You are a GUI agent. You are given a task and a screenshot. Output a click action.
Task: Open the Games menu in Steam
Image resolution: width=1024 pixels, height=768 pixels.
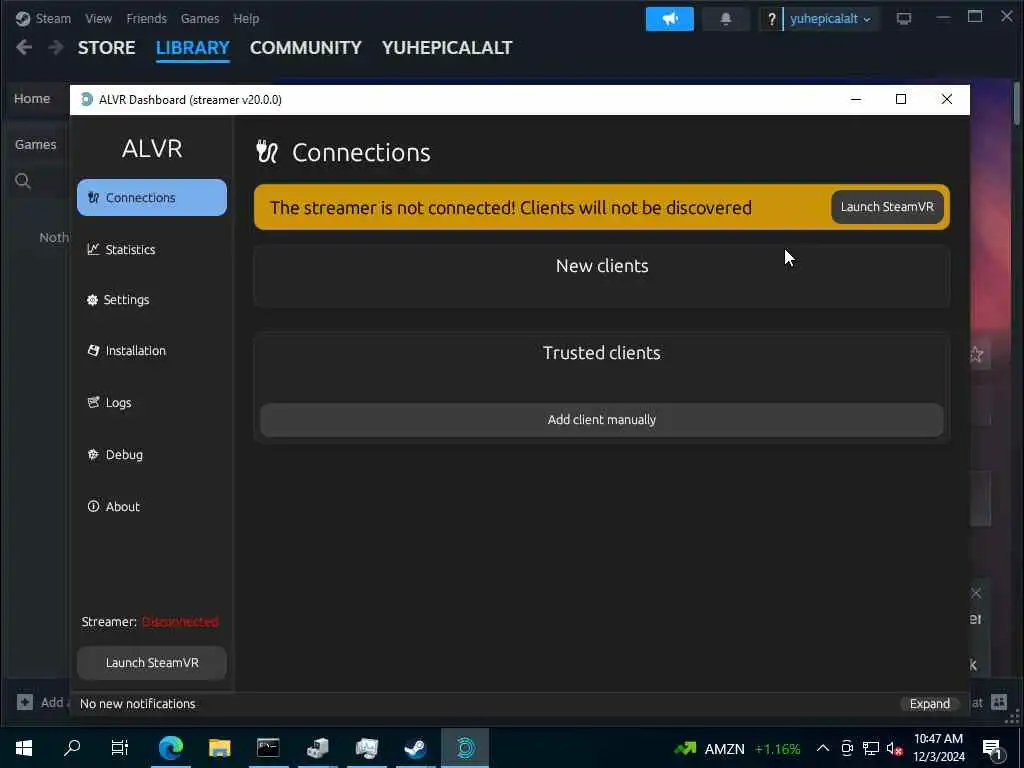click(x=200, y=18)
